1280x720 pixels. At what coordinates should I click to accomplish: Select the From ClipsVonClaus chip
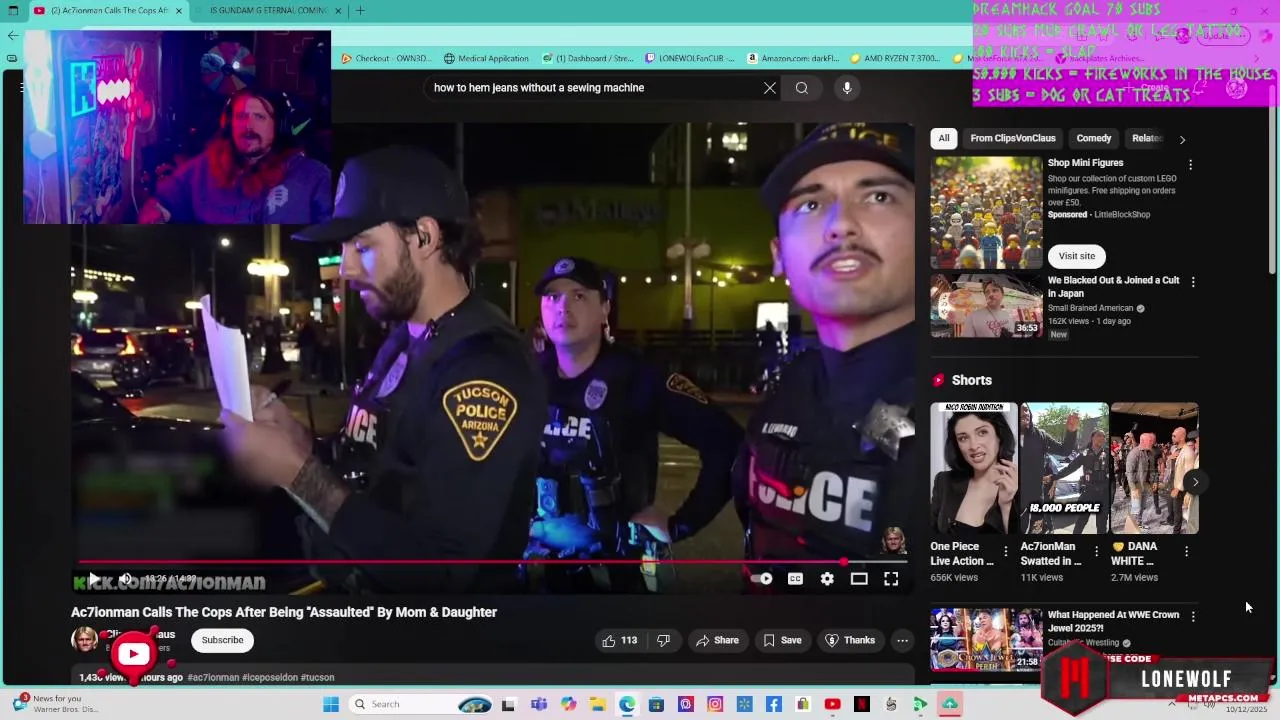(x=1013, y=138)
